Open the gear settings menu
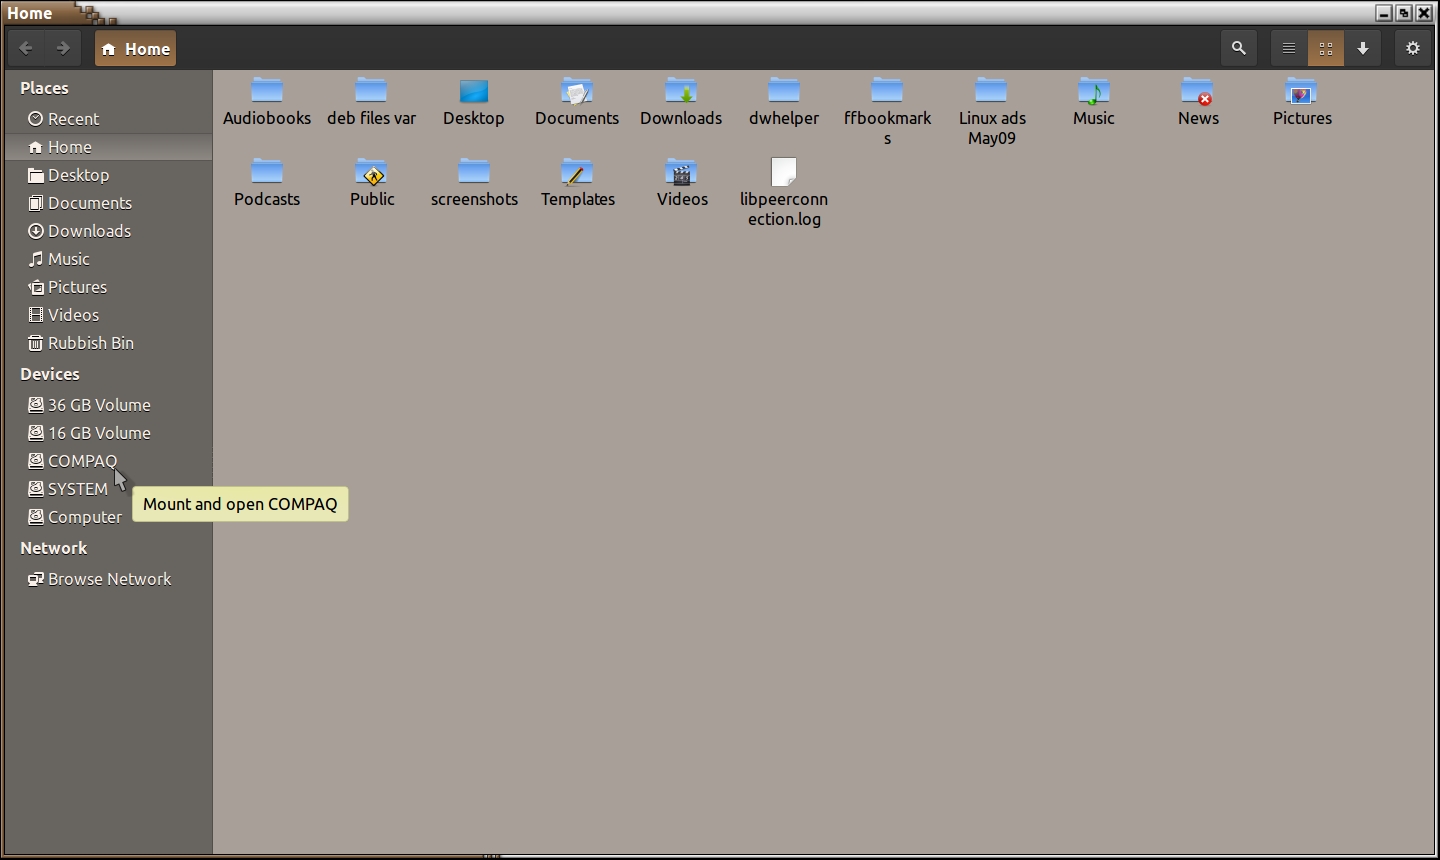Image resolution: width=1440 pixels, height=860 pixels. click(1412, 48)
